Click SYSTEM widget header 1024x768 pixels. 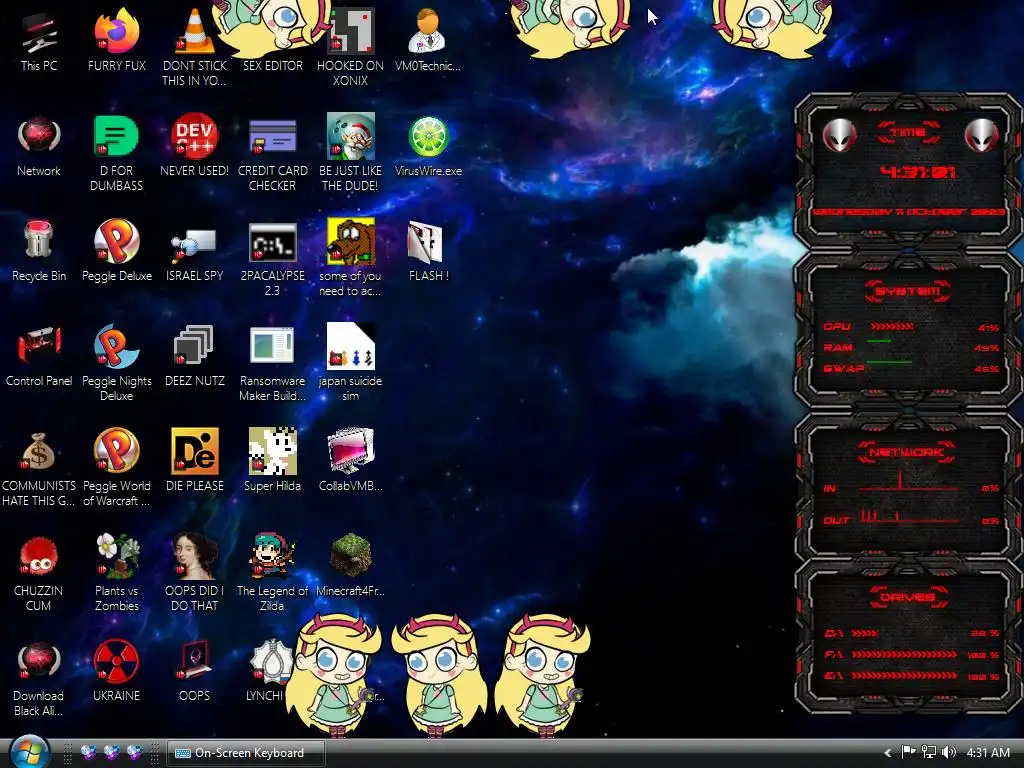pos(908,291)
